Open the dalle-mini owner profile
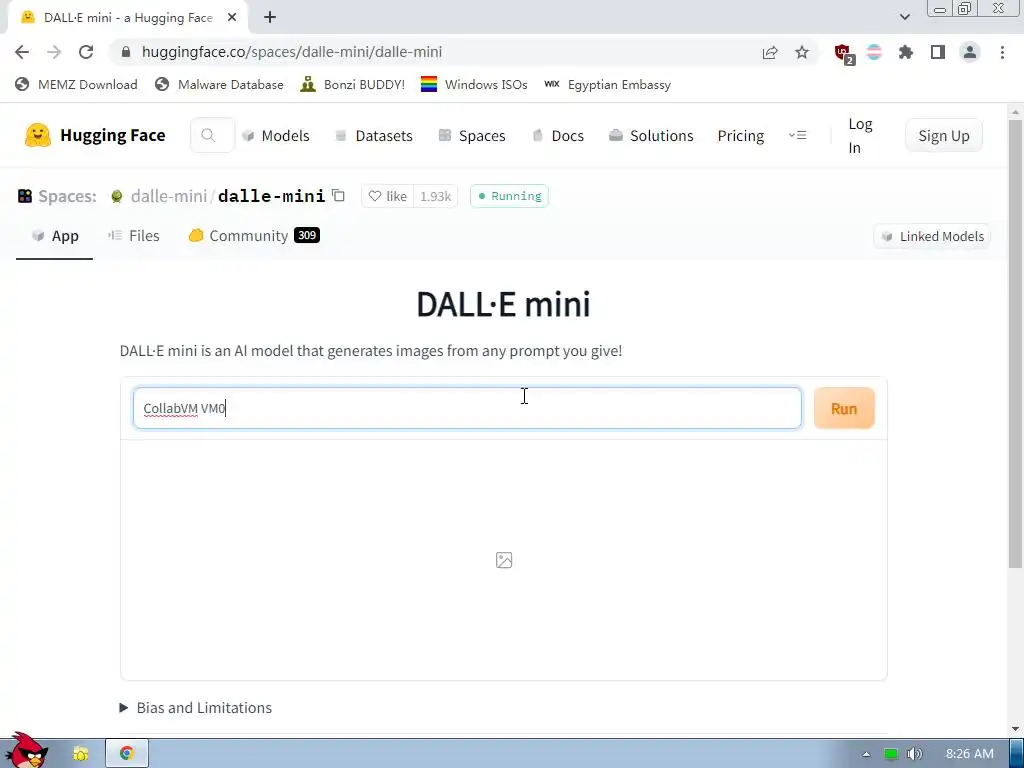This screenshot has height=768, width=1024. tap(168, 196)
